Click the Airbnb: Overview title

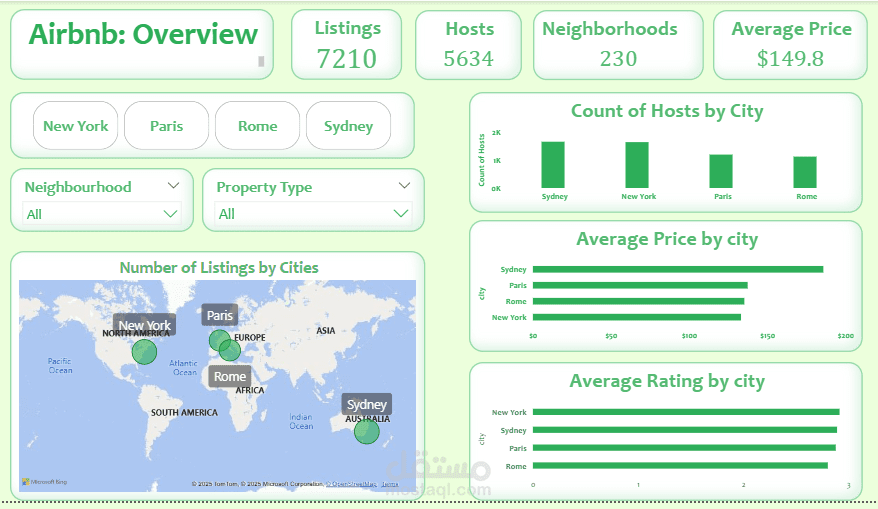143,34
